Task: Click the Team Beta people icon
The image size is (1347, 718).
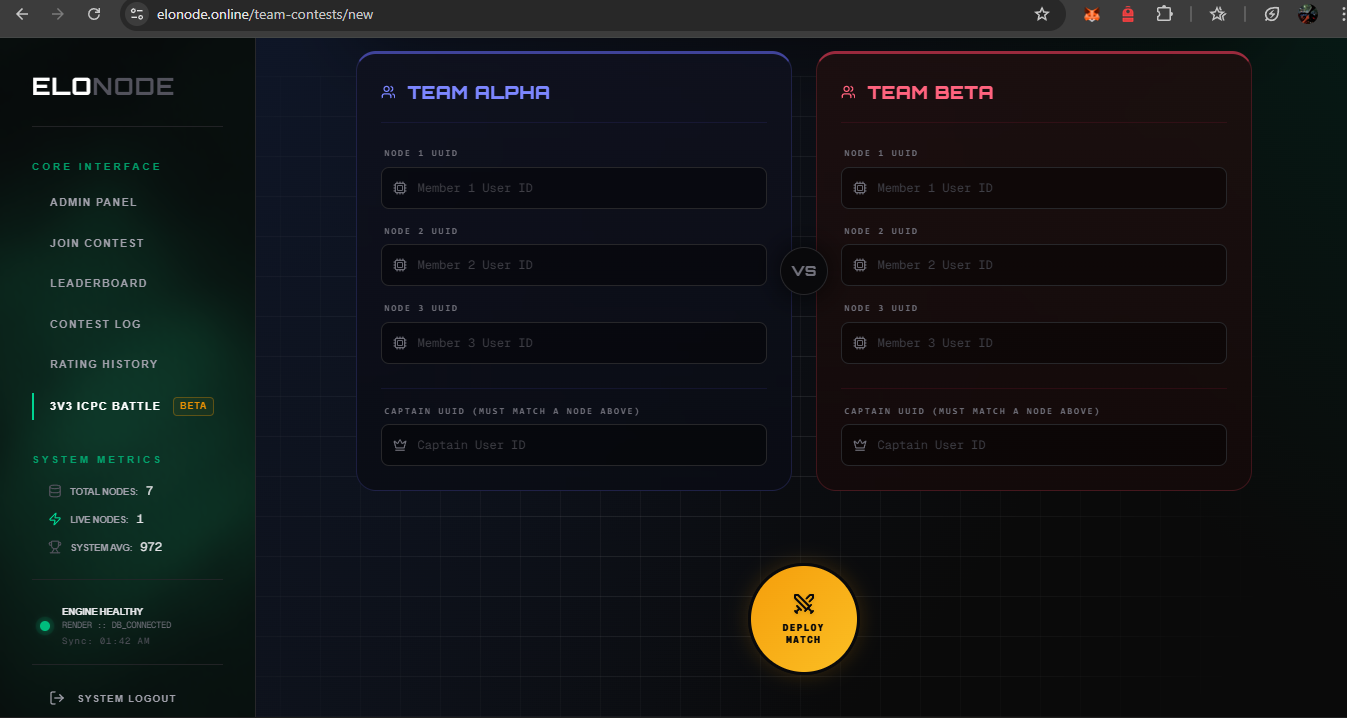Action: [x=849, y=92]
